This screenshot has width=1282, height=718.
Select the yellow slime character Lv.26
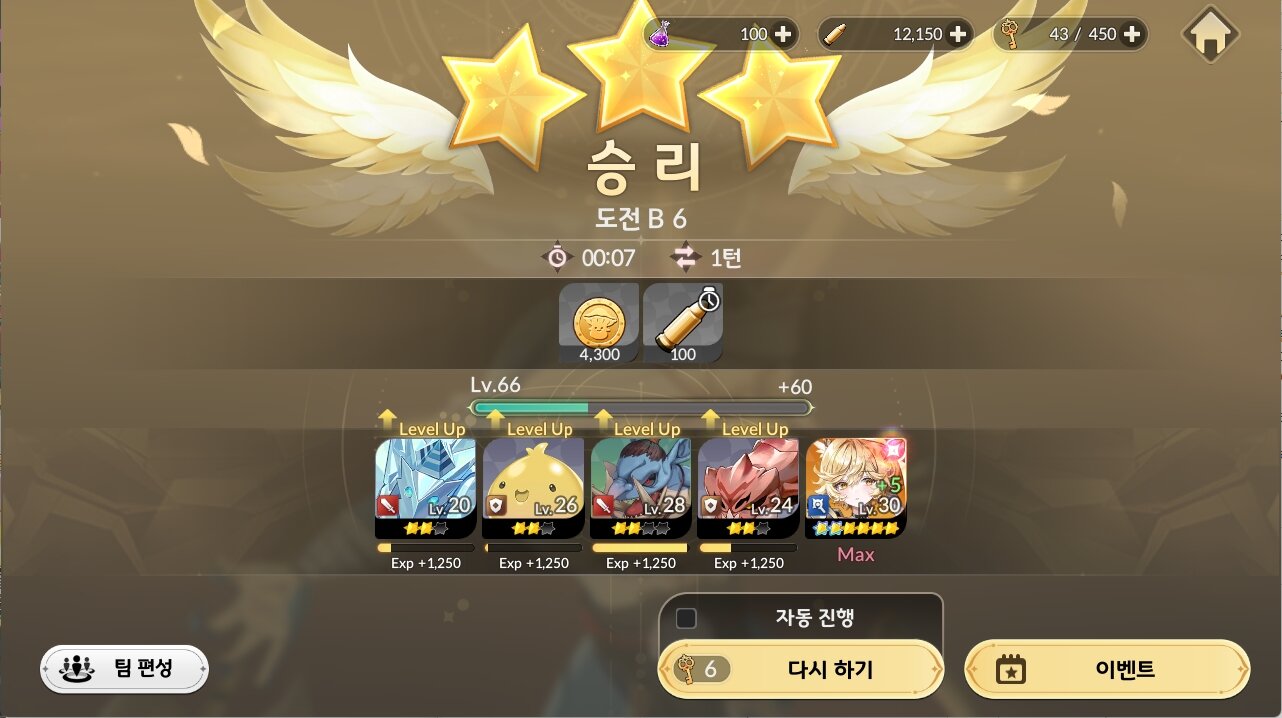[x=533, y=489]
